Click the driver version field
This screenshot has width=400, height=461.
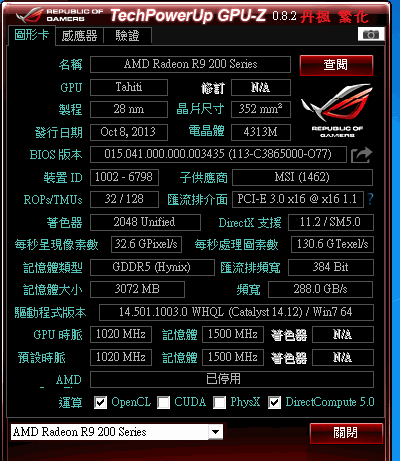[236, 312]
